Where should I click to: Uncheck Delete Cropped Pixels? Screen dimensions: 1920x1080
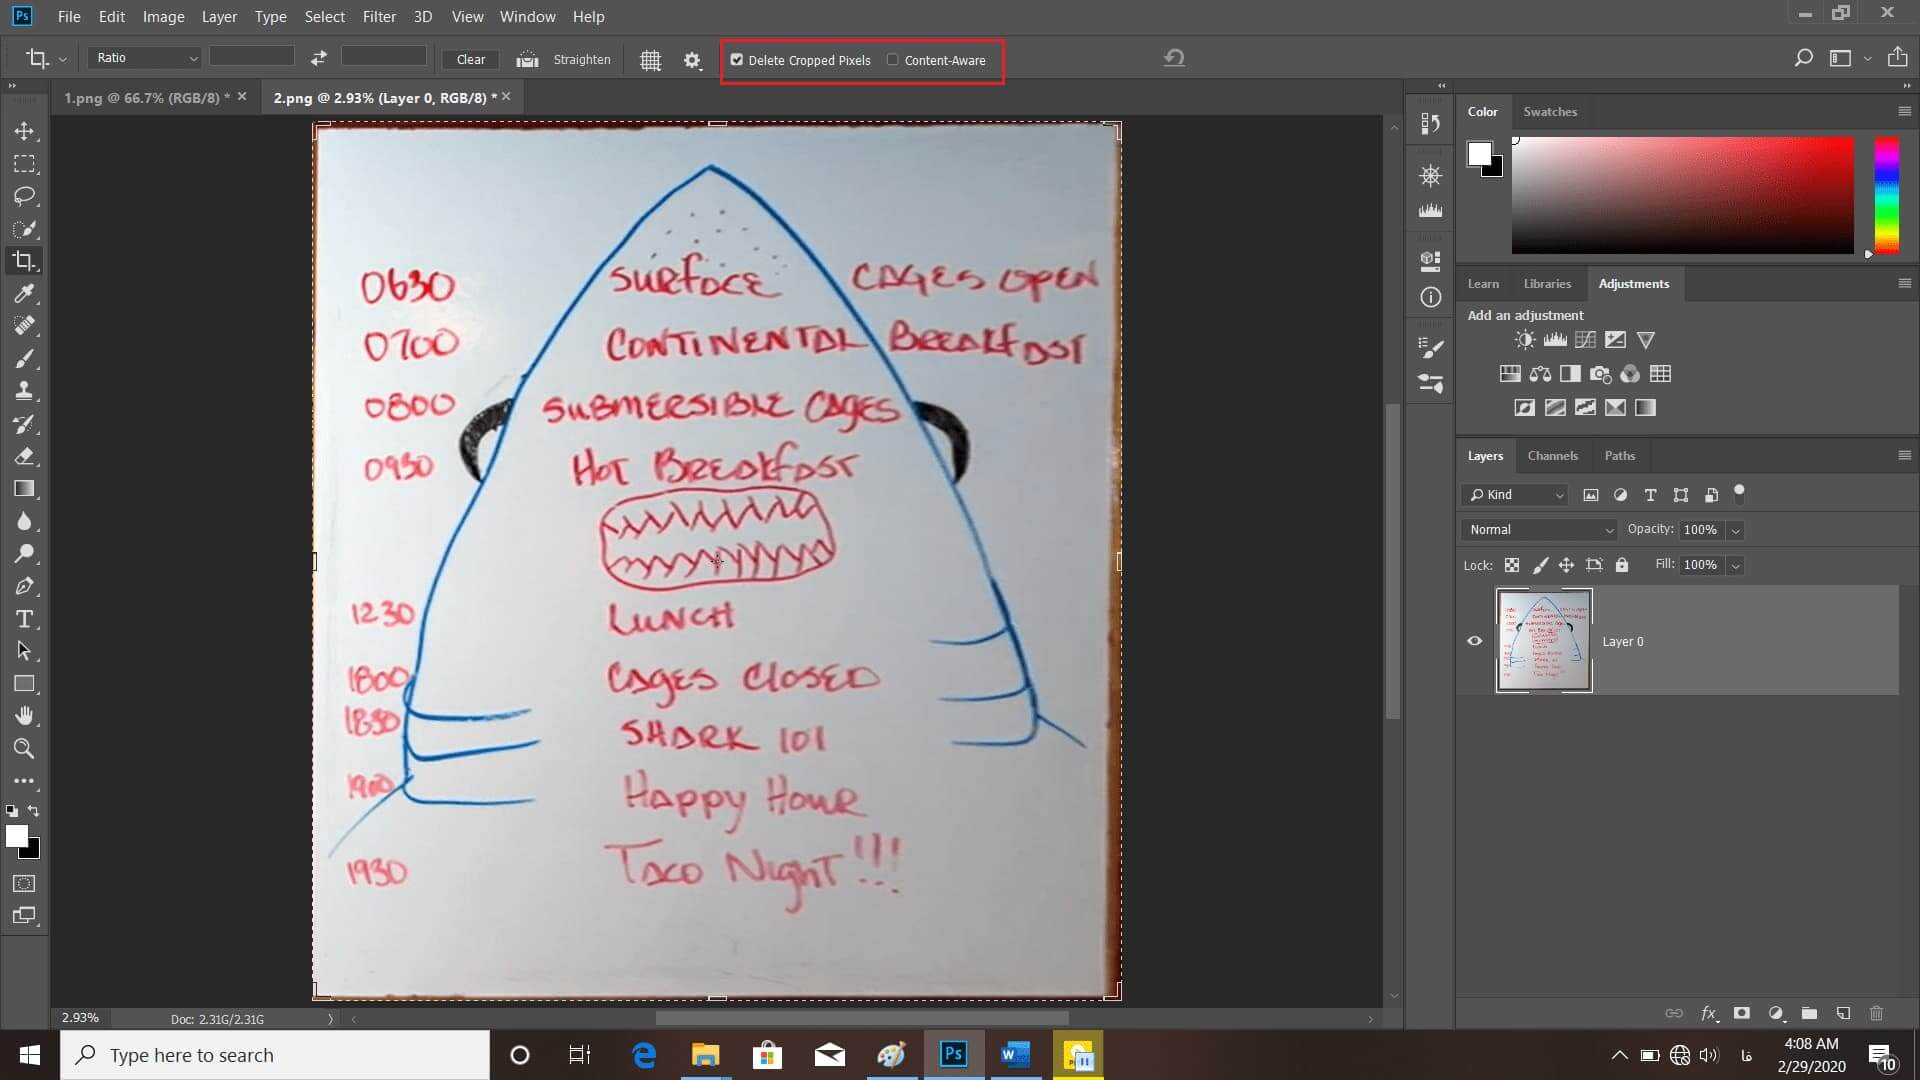(x=737, y=60)
